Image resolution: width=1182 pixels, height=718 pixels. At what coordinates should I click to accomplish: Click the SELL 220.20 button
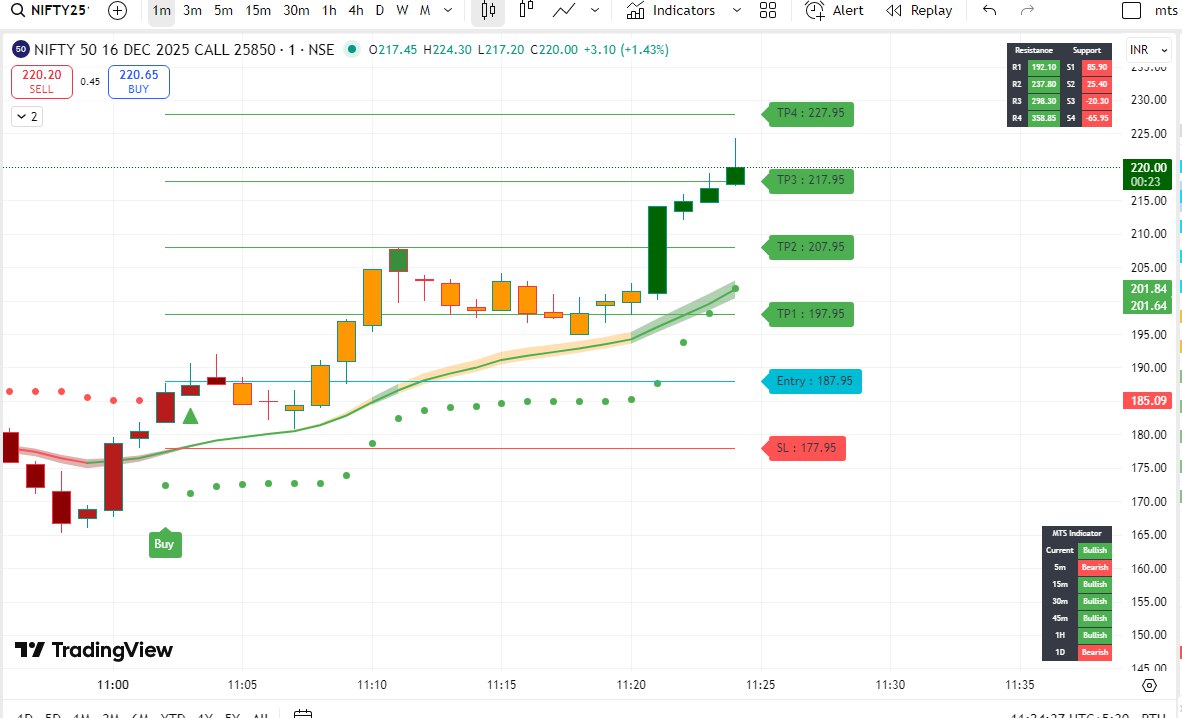pyautogui.click(x=41, y=81)
